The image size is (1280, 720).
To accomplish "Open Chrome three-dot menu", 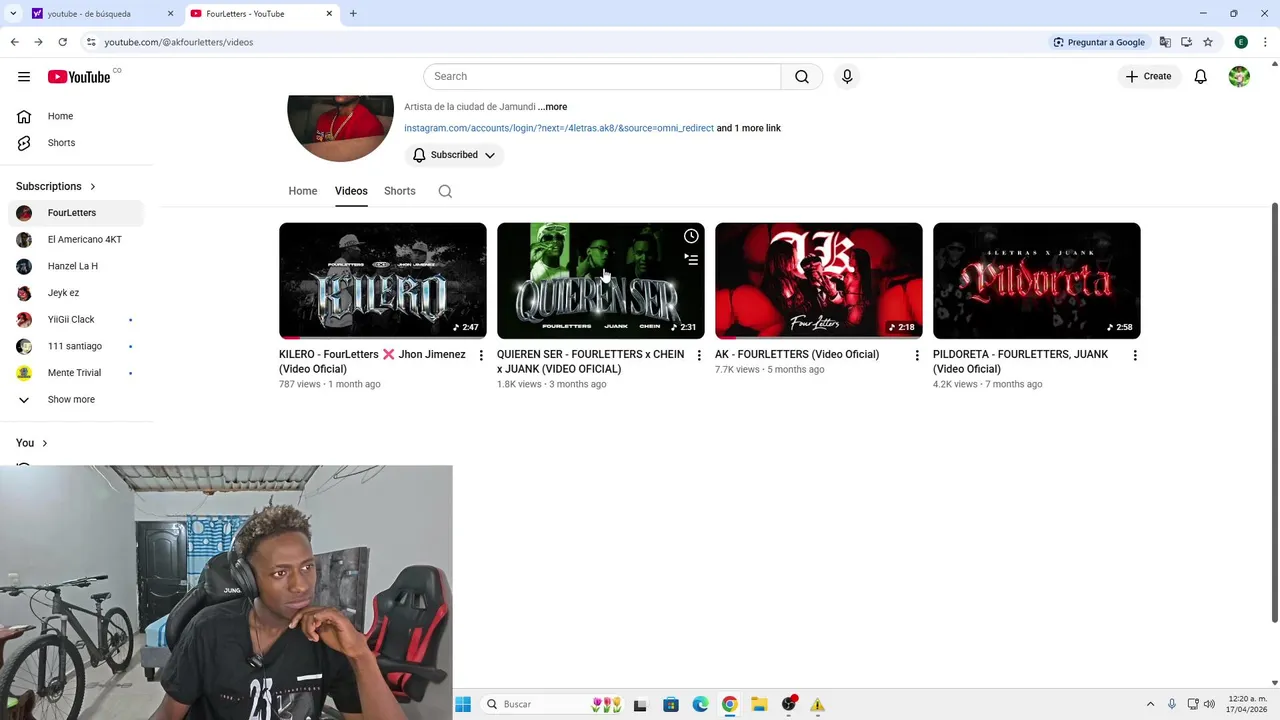I will click(1265, 42).
